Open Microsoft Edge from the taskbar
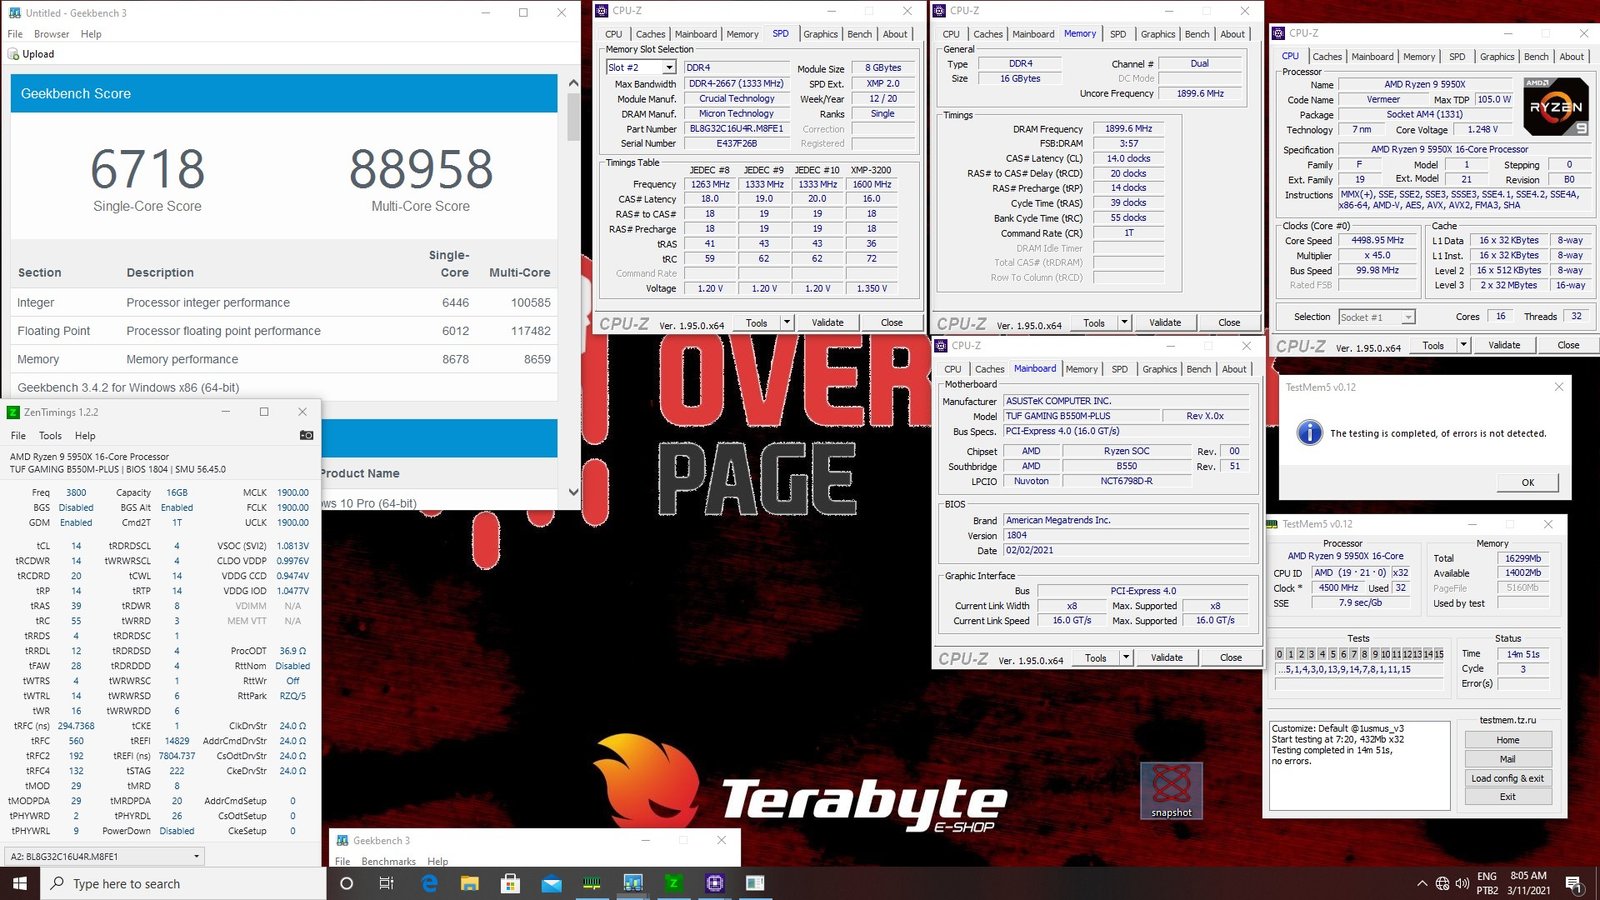 [x=430, y=883]
